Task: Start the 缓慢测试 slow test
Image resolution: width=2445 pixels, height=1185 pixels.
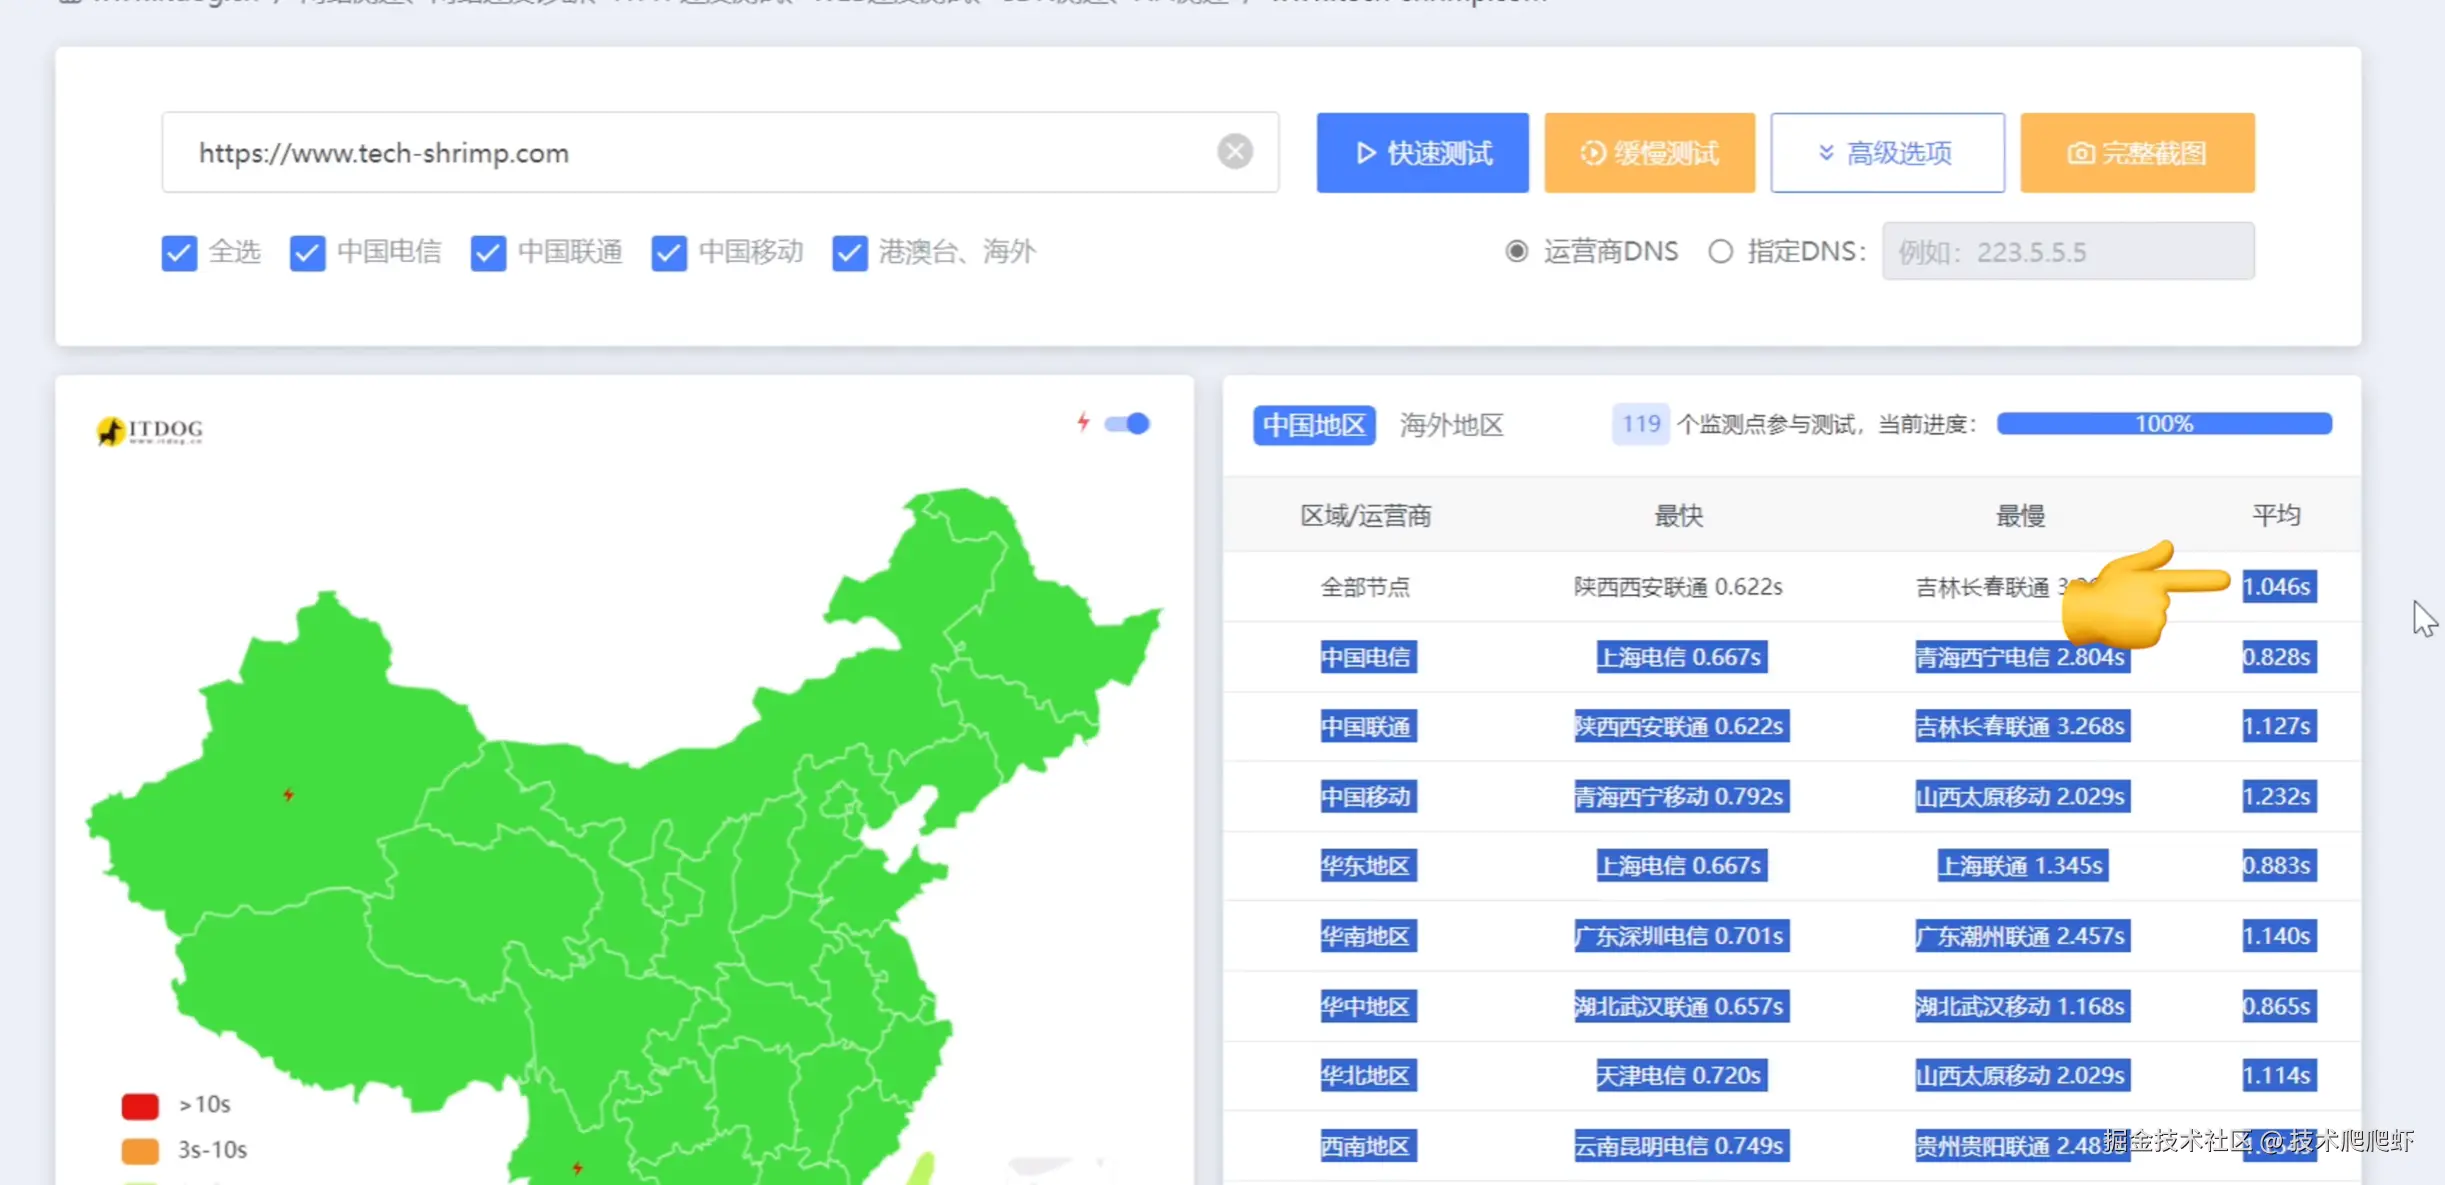Action: click(1649, 153)
